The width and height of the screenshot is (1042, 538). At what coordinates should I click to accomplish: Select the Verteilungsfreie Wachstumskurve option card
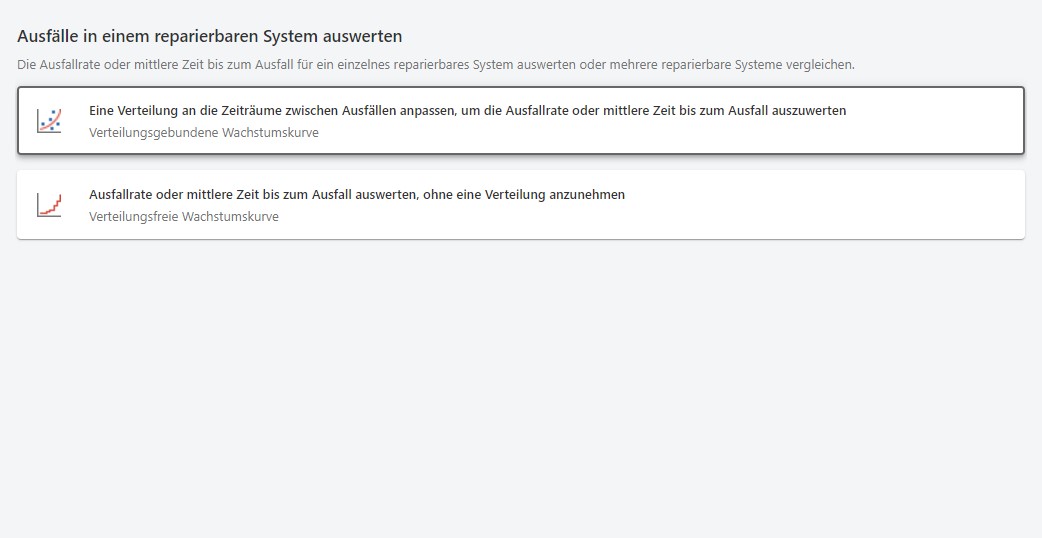(x=520, y=205)
